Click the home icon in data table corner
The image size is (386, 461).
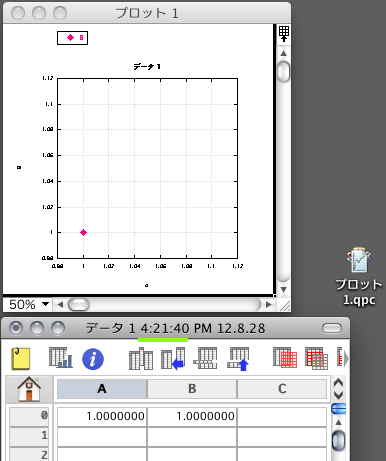tap(29, 389)
